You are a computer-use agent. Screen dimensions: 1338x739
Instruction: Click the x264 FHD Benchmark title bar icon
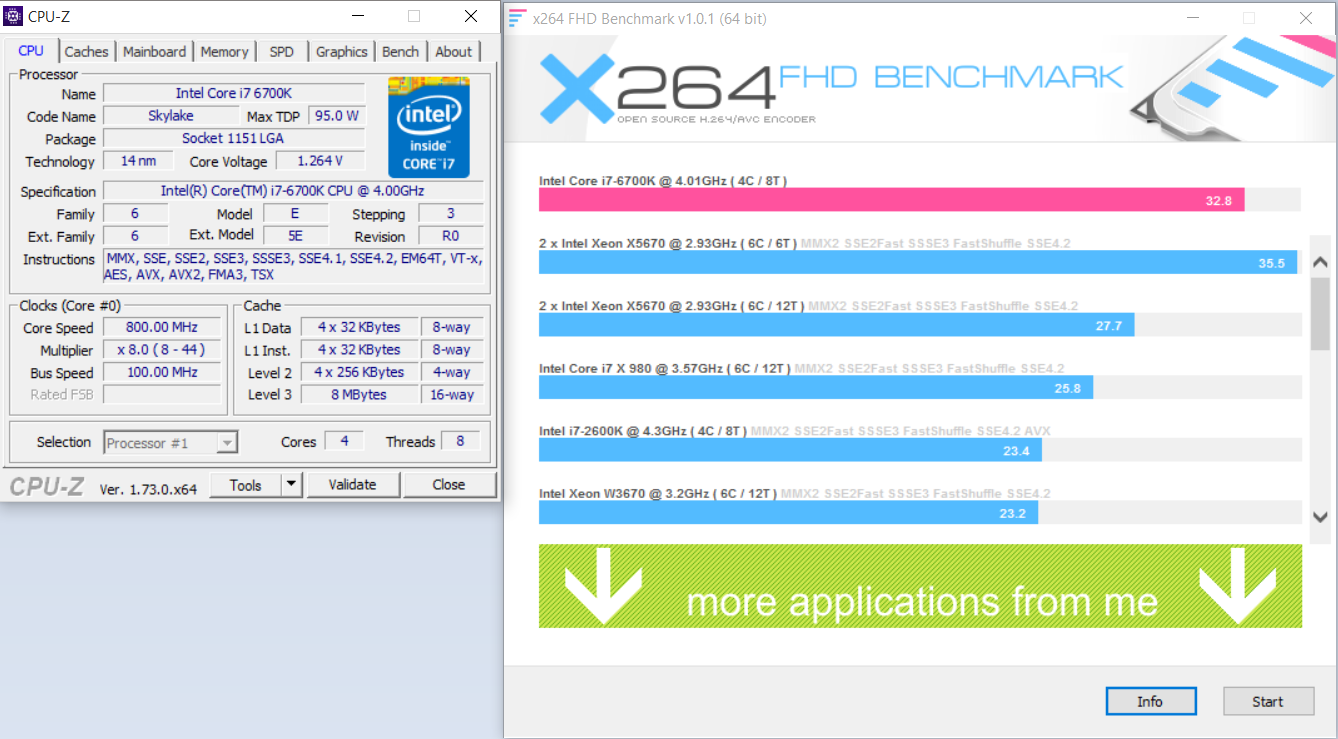point(517,17)
